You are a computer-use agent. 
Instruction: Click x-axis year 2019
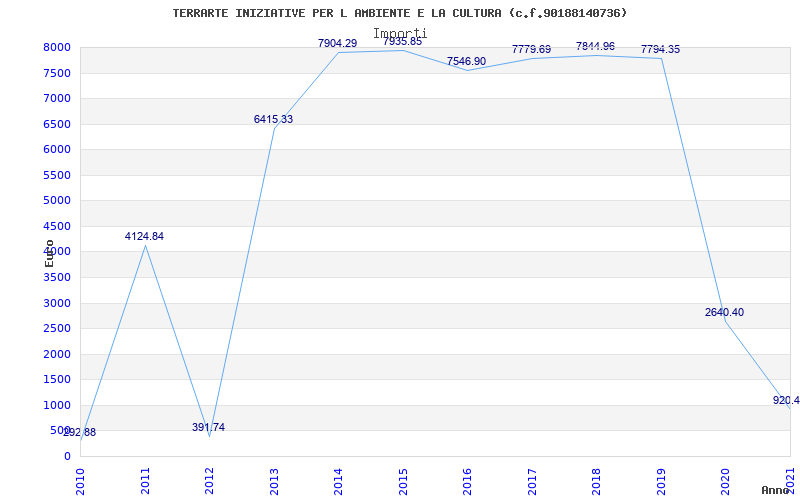pos(662,482)
